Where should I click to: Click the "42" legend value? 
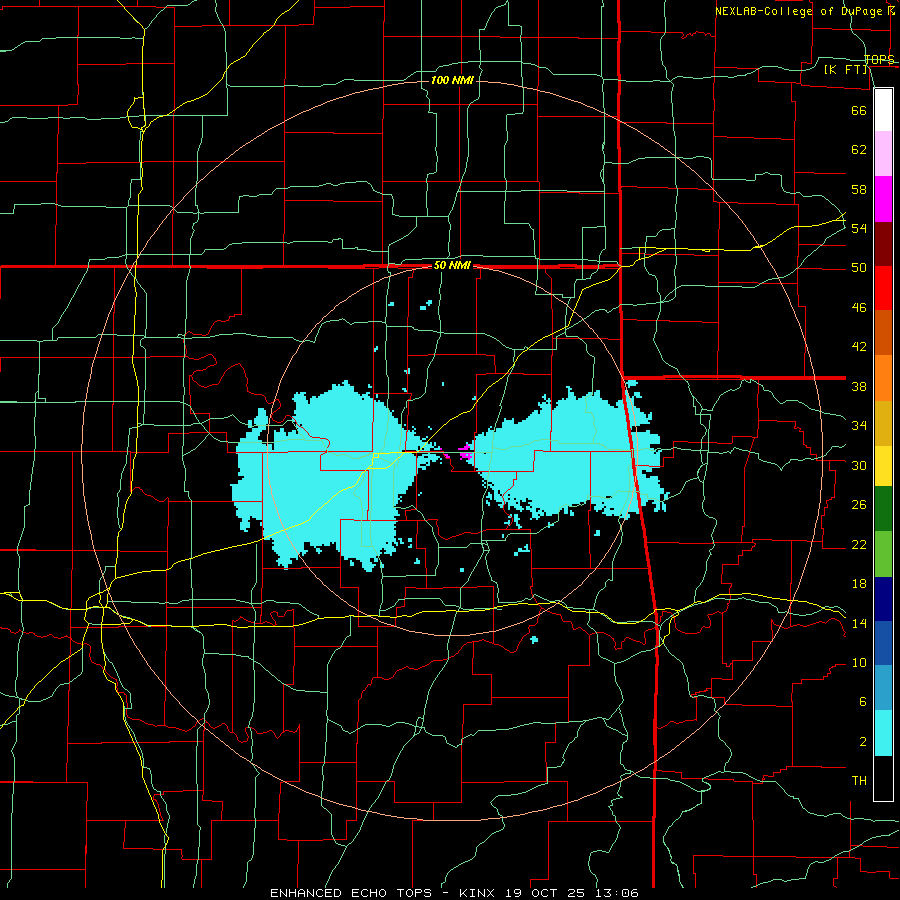[x=859, y=347]
